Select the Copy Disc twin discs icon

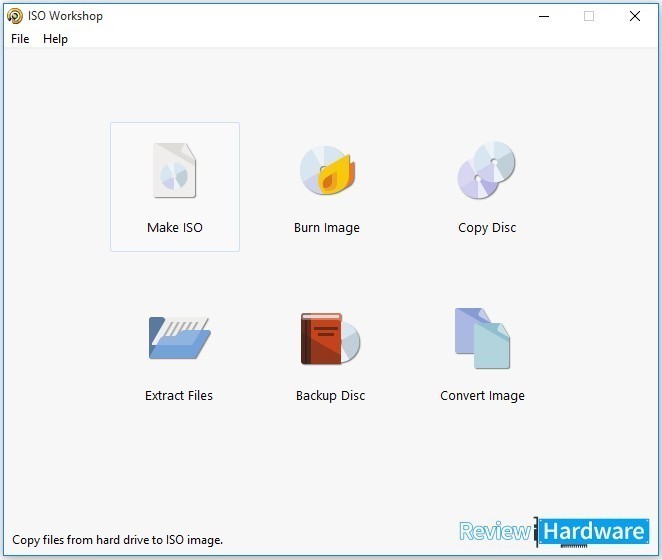pyautogui.click(x=487, y=170)
